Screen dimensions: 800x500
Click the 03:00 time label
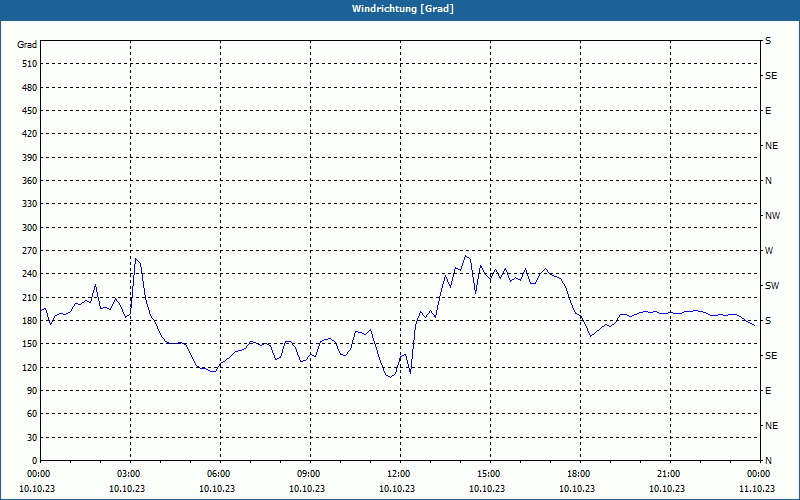128,474
